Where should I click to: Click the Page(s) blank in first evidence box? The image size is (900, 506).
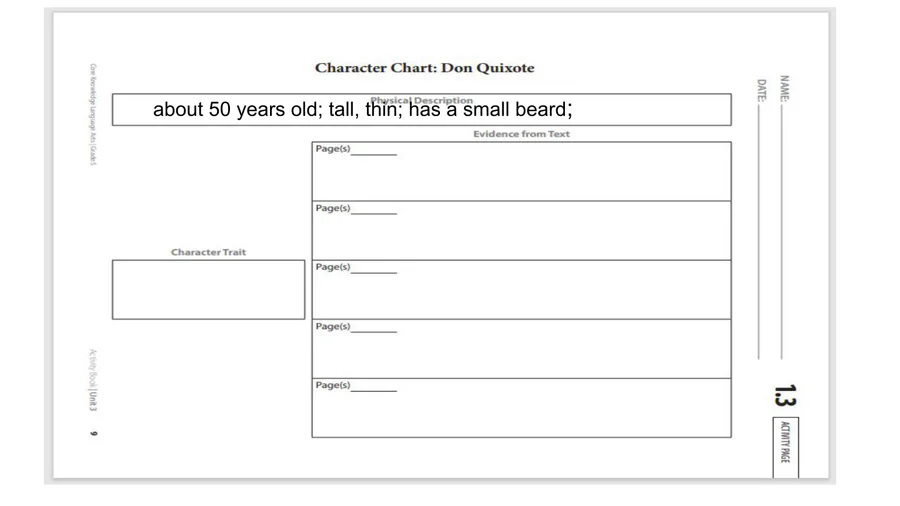373,150
